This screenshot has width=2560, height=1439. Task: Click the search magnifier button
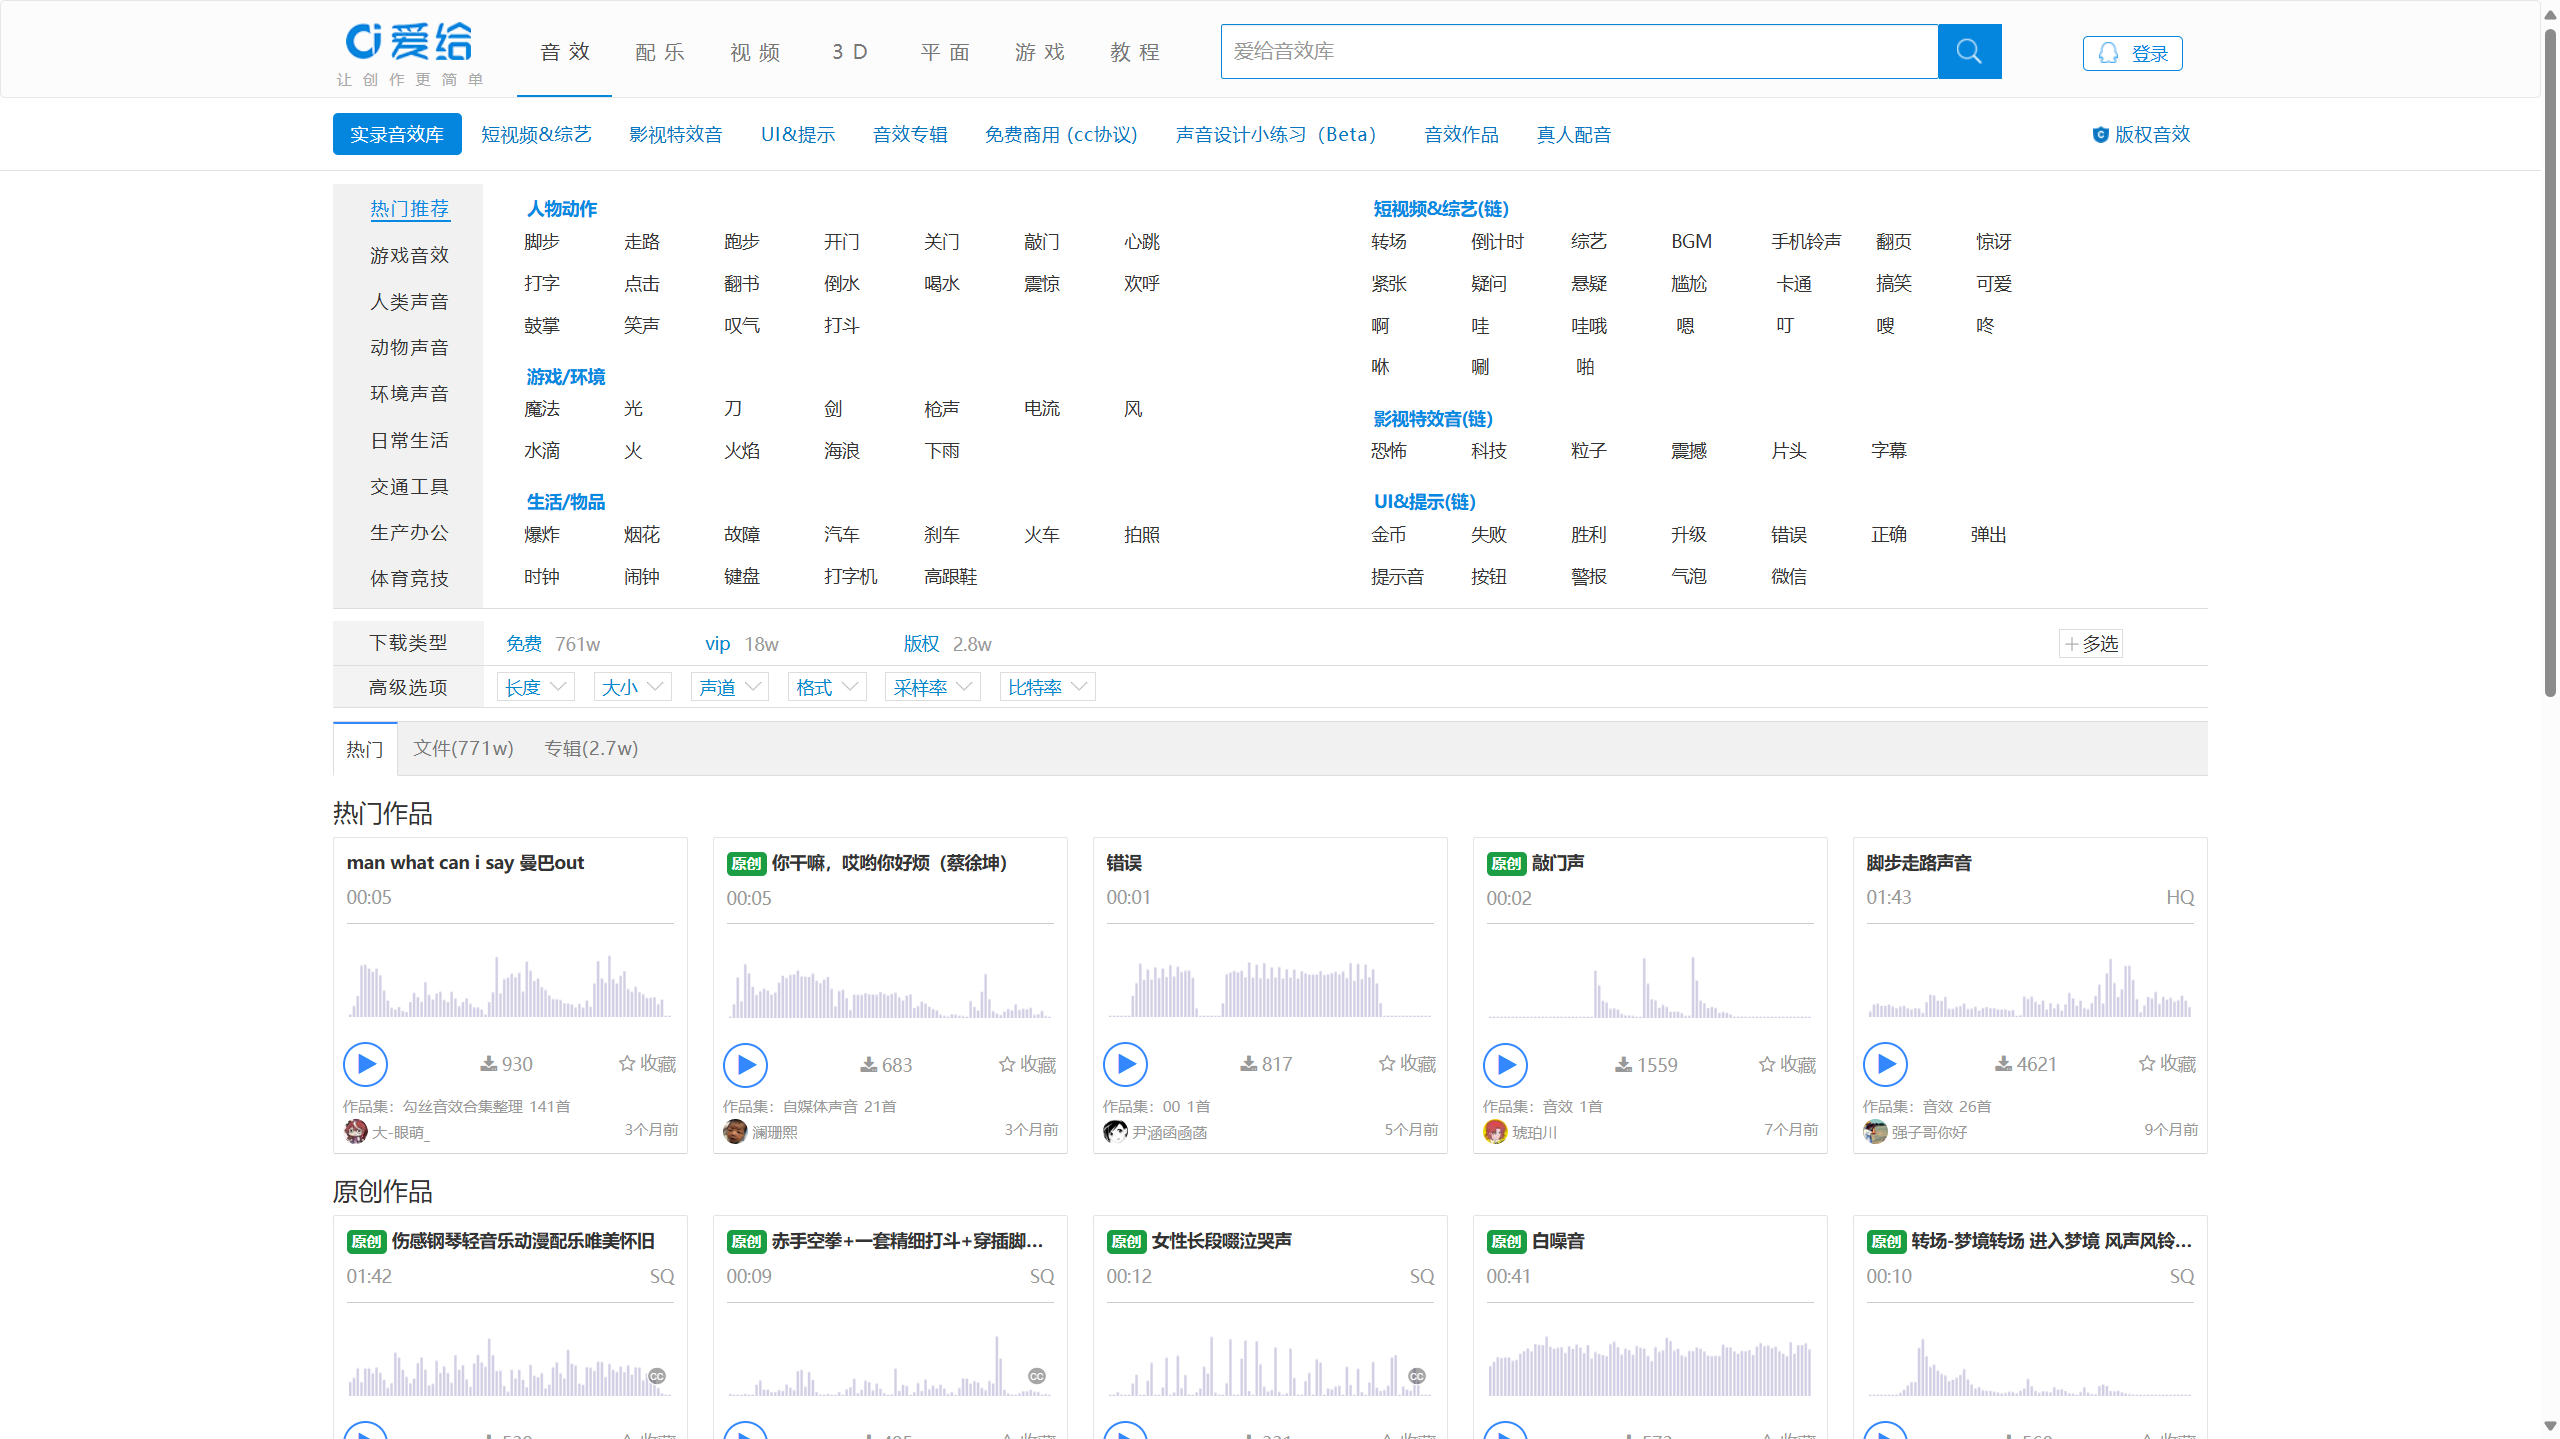[1968, 51]
